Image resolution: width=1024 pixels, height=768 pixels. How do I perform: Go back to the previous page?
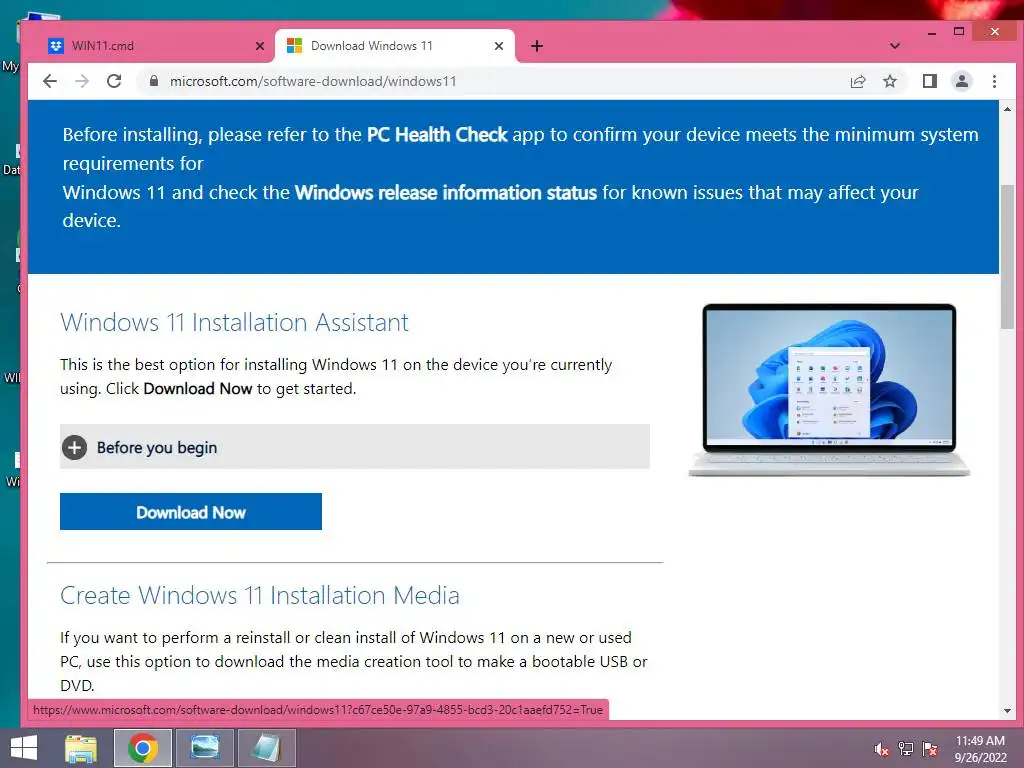pyautogui.click(x=50, y=81)
